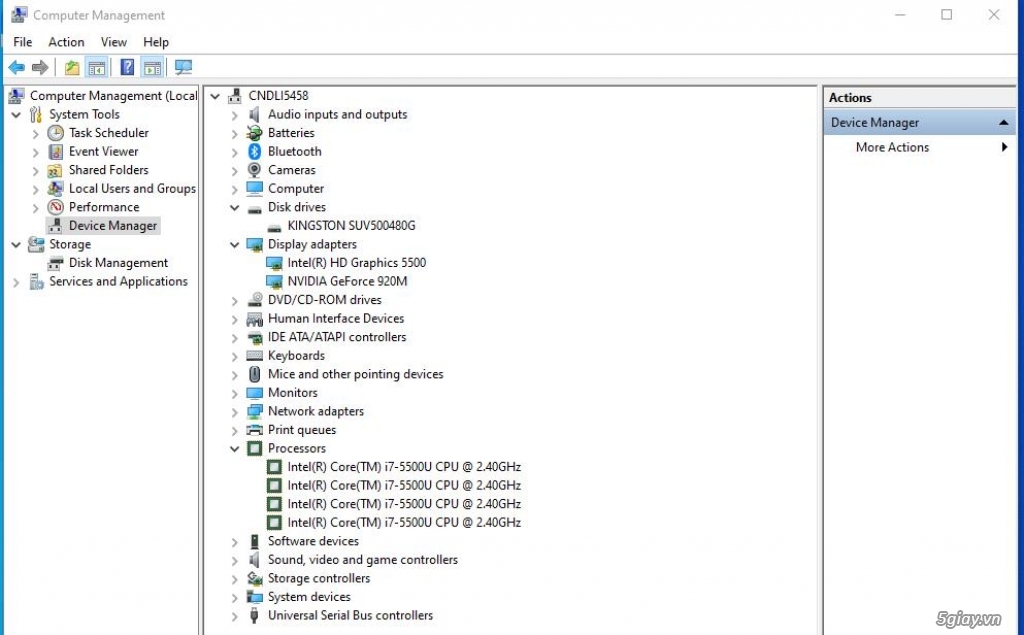Select NVIDIA GeForce 920M adapter

point(347,282)
